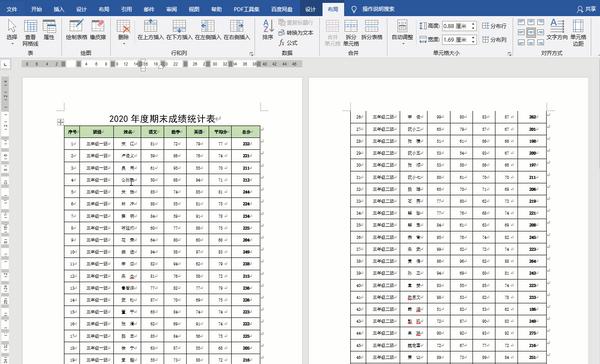Click Split Table (拆分表格)

coord(372,30)
